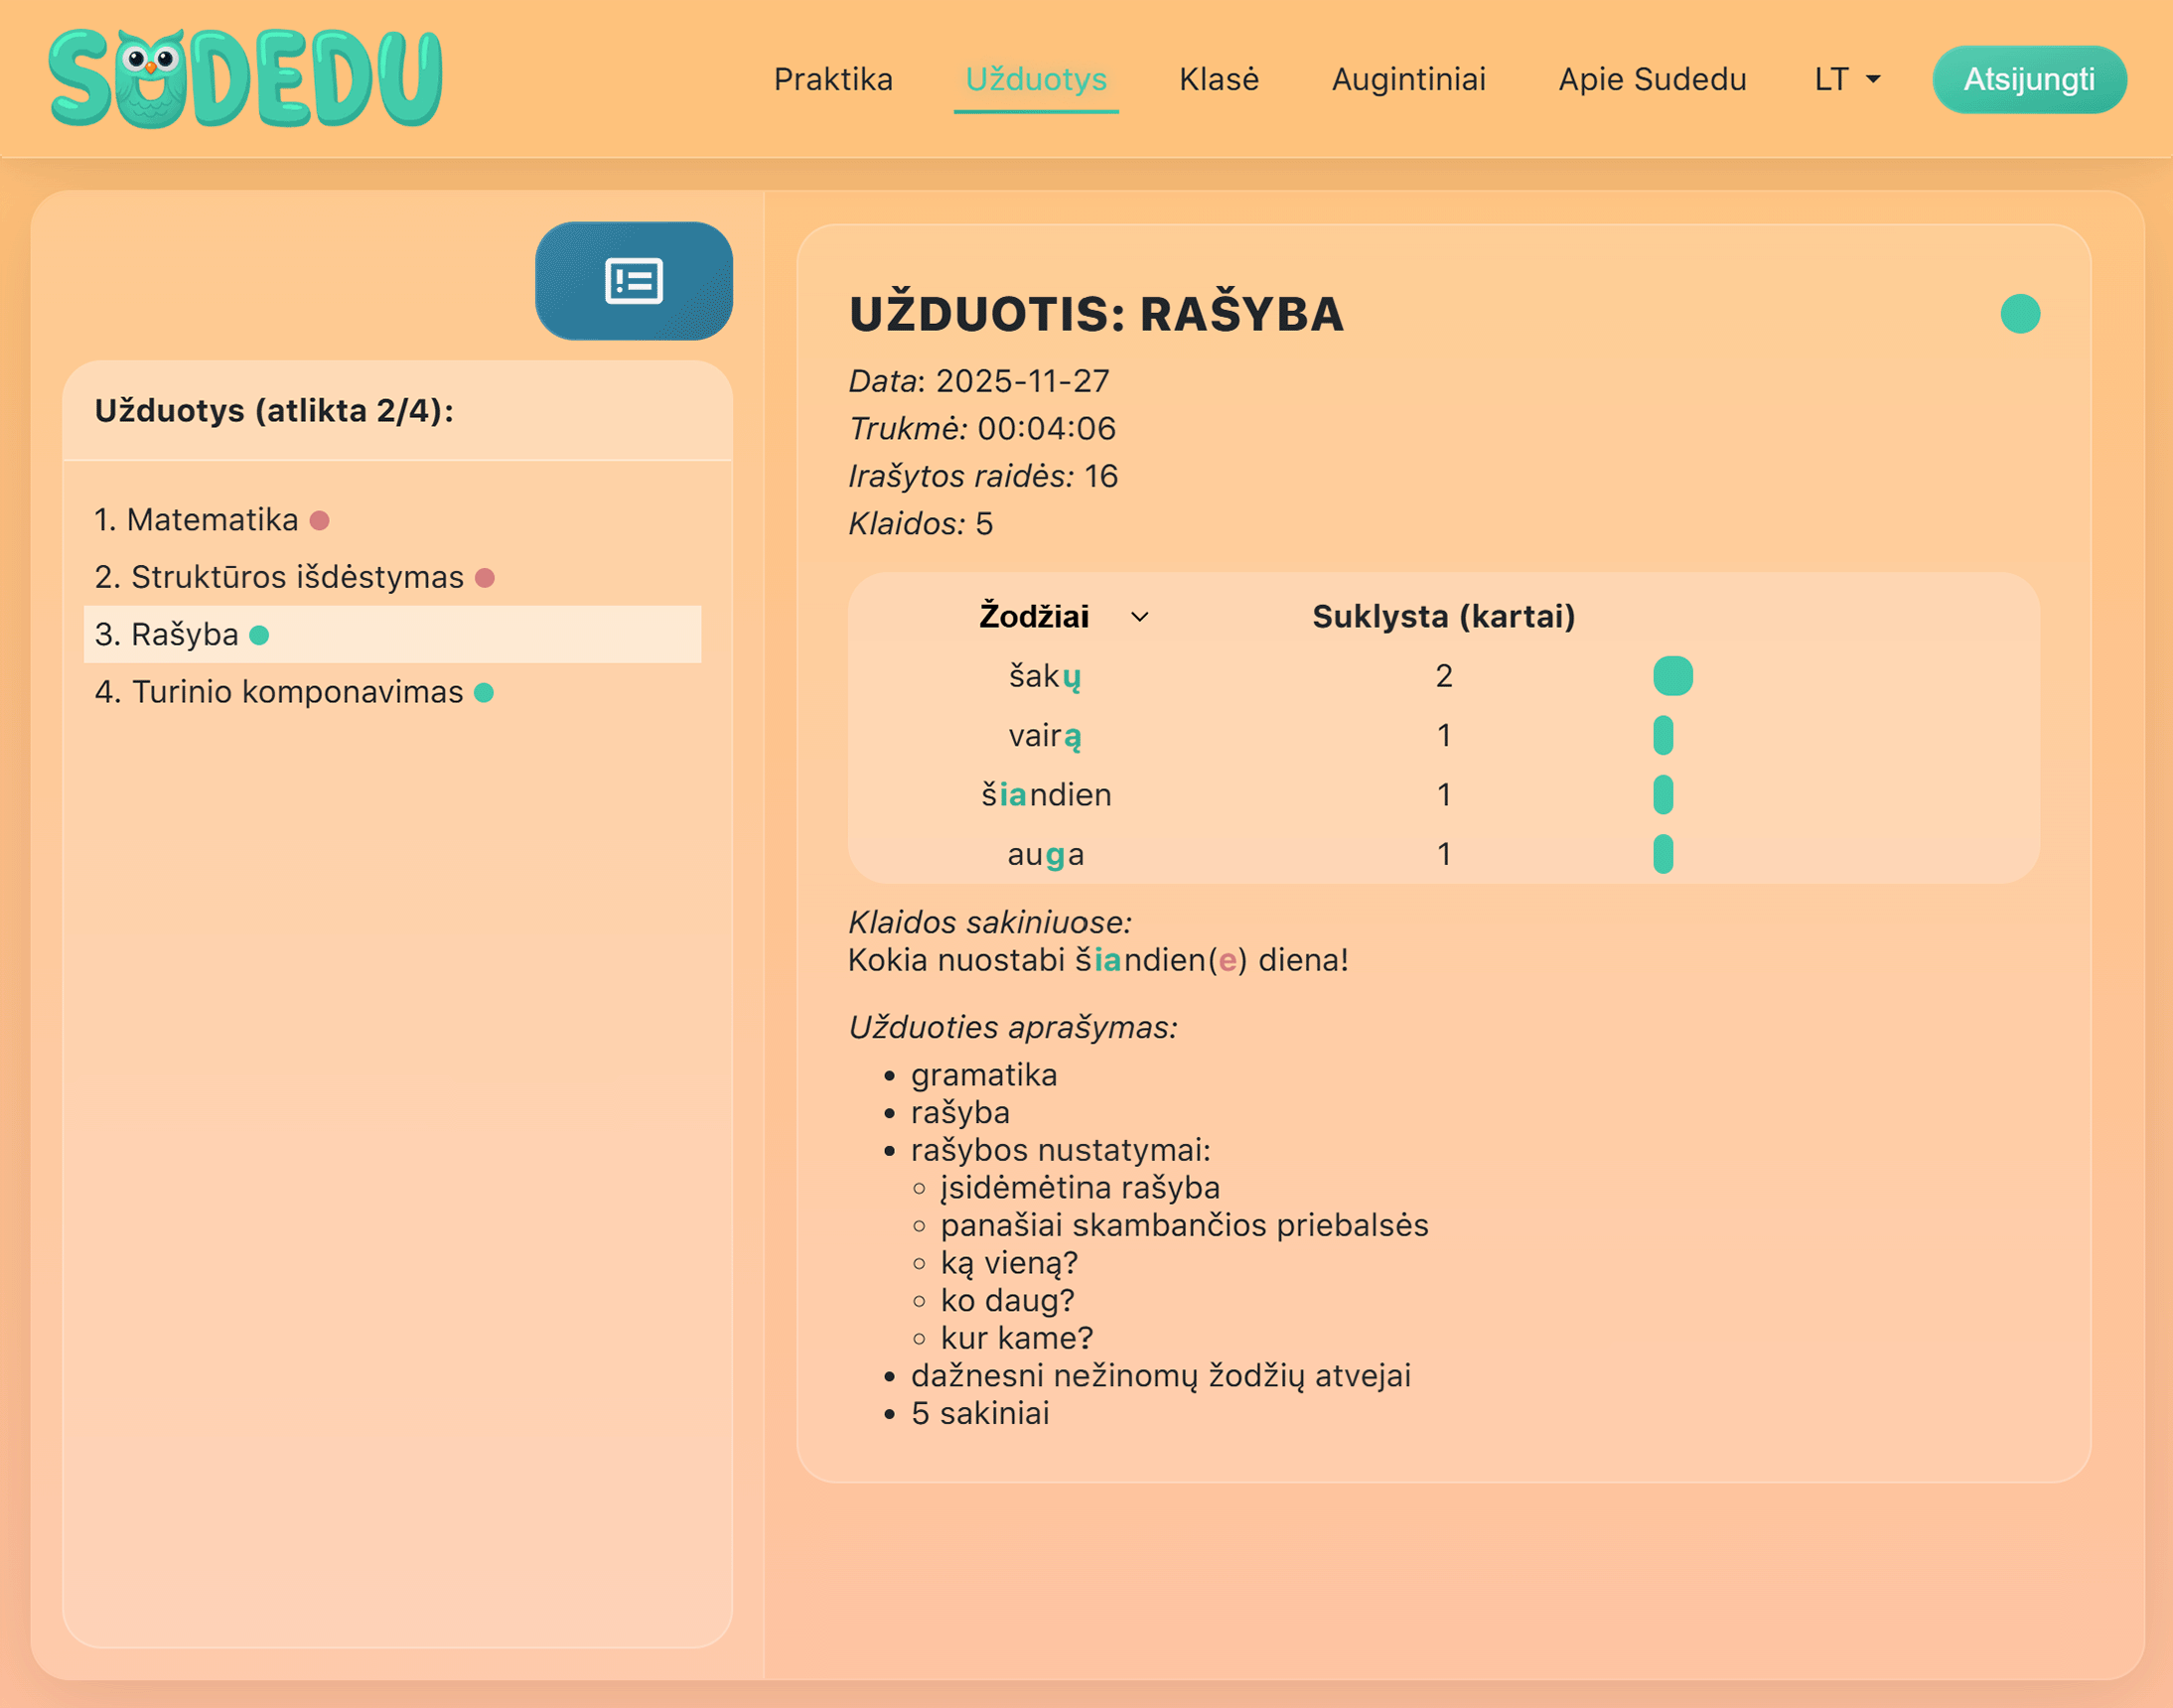Click the green dot beside Turinio komponavimas
The width and height of the screenshot is (2173, 1708).
pos(486,691)
